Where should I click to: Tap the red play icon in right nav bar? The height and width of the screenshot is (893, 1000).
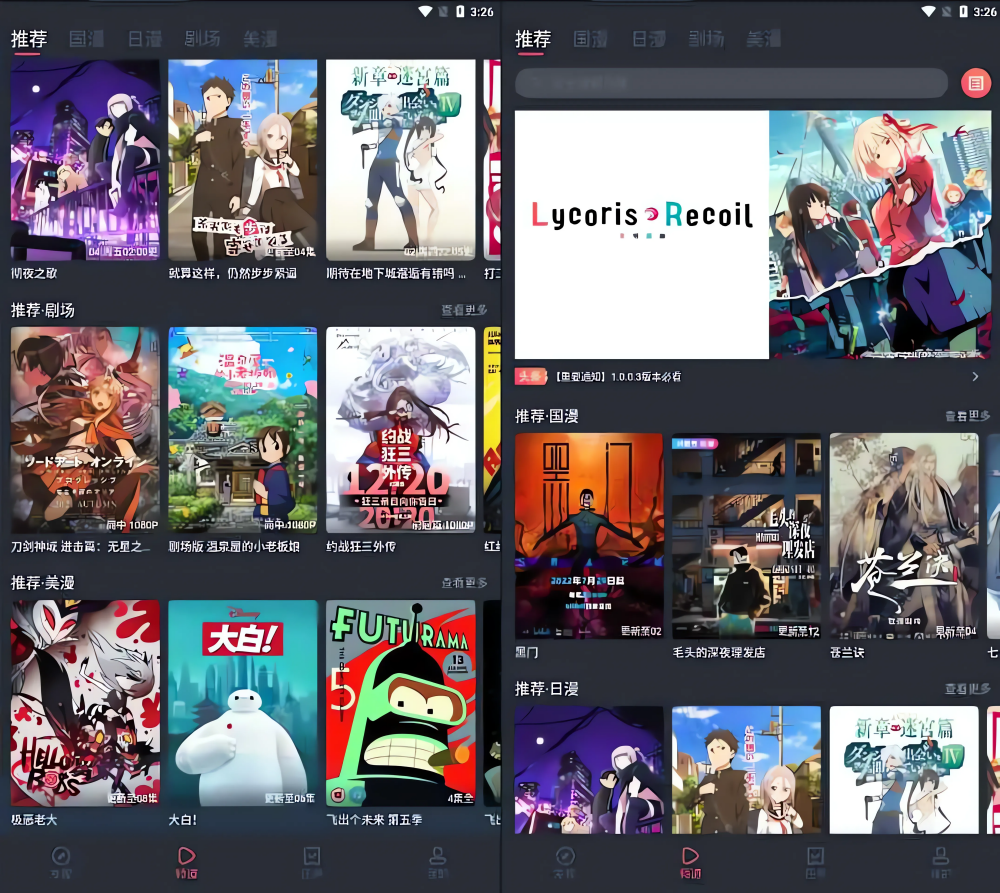pyautogui.click(x=690, y=856)
